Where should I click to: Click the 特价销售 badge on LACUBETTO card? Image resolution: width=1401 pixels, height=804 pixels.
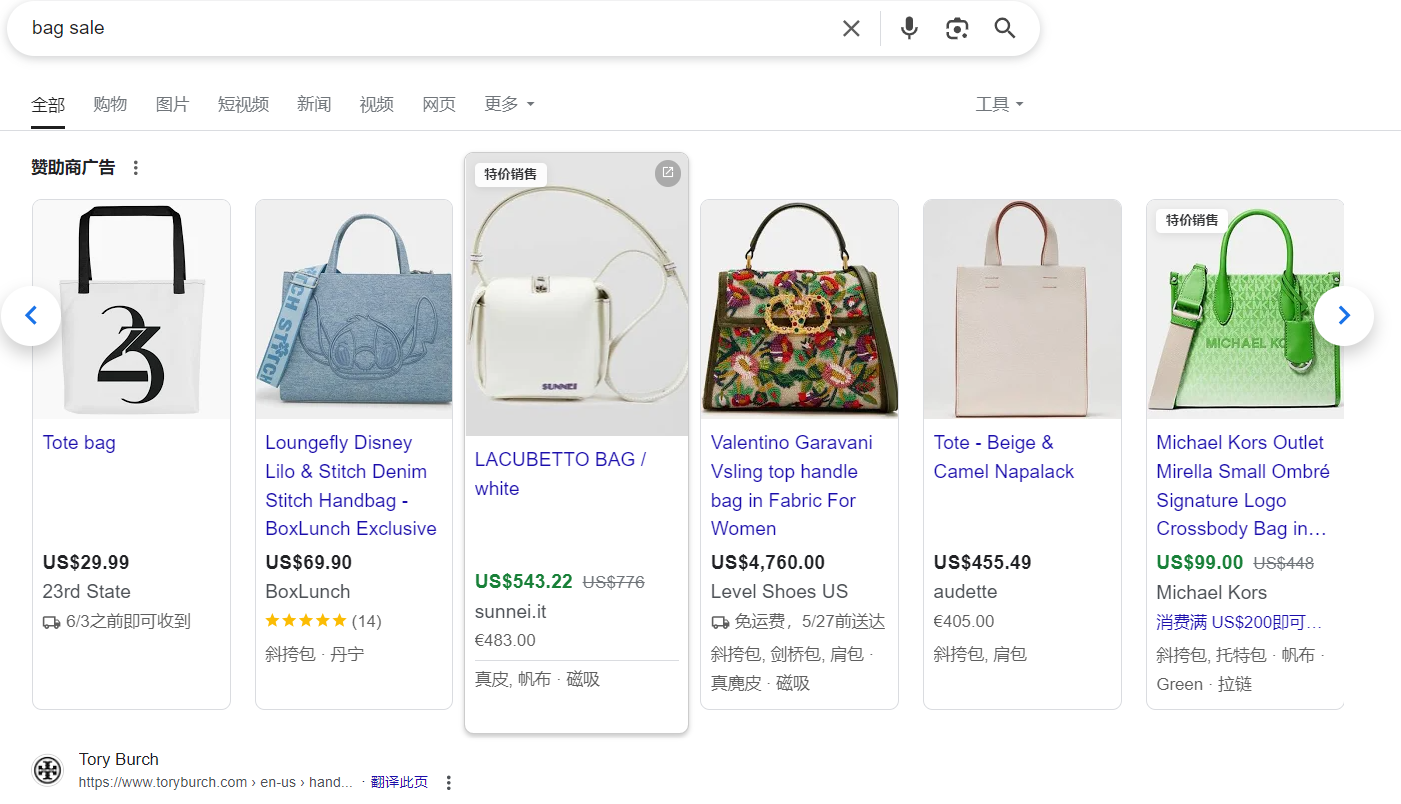point(511,174)
